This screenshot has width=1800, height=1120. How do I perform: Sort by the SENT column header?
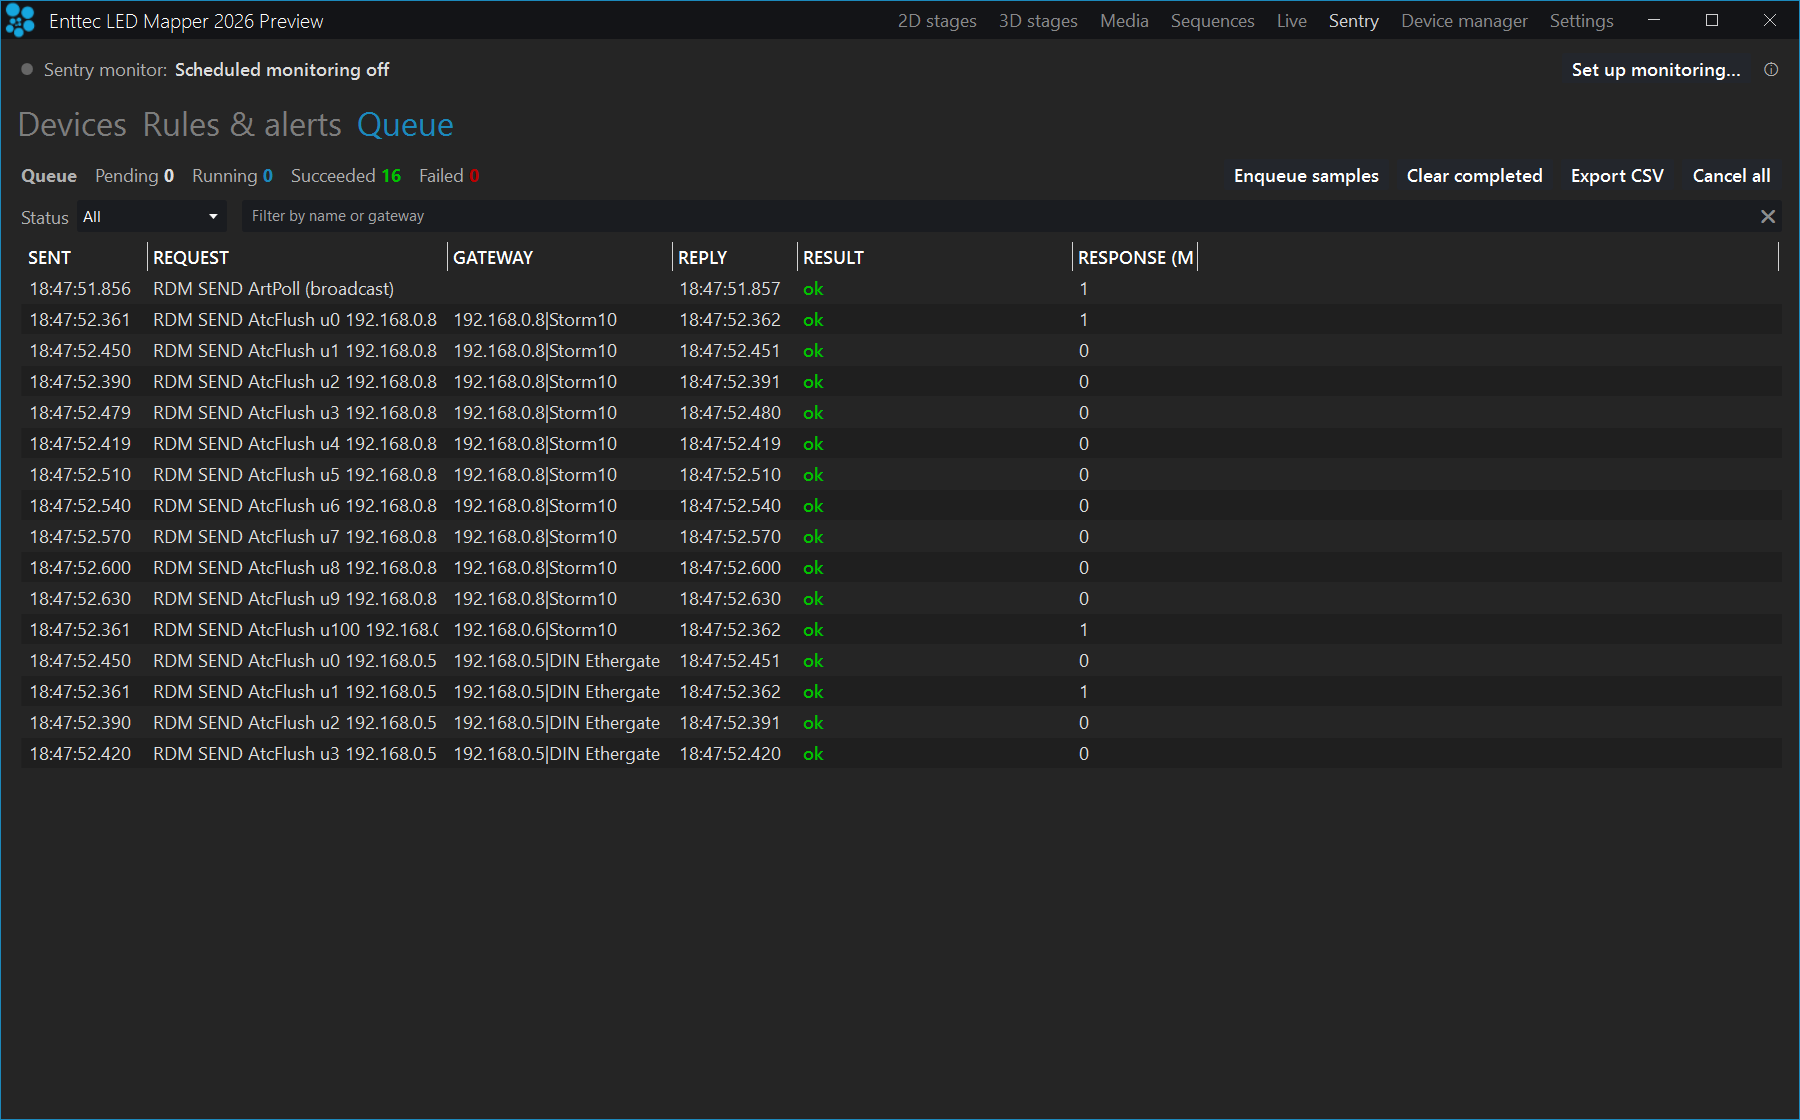pyautogui.click(x=84, y=258)
